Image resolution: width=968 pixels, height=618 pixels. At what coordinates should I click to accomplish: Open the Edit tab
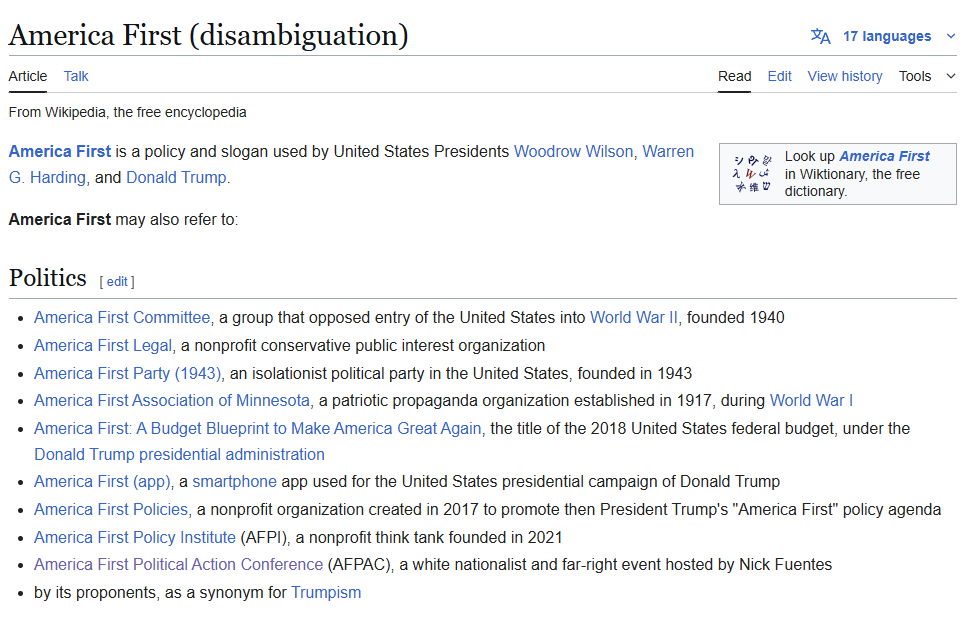click(x=779, y=77)
